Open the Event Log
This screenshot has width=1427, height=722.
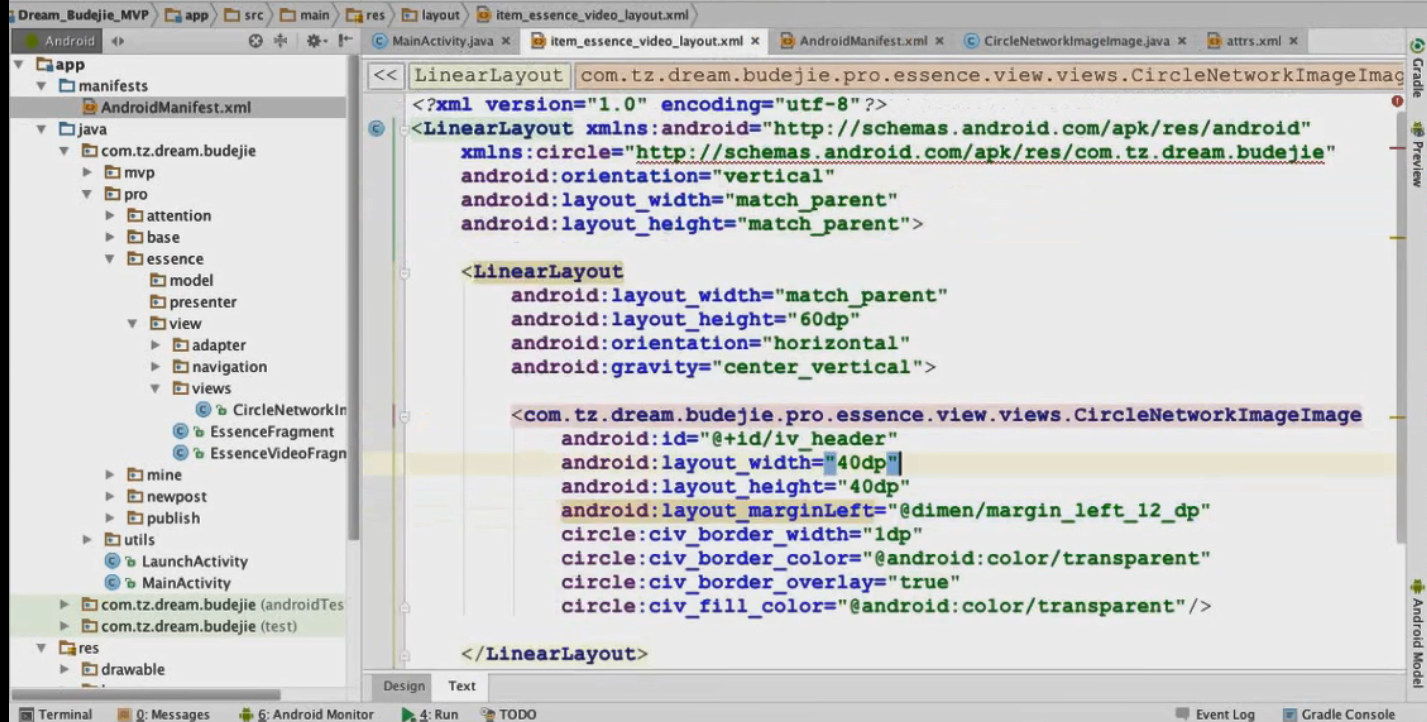(1215, 714)
